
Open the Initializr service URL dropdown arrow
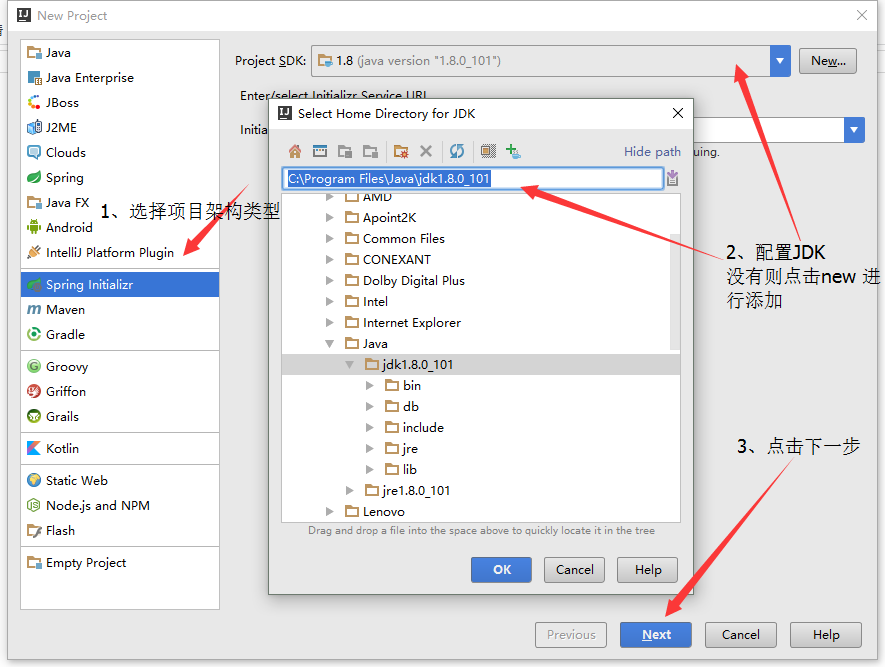854,130
